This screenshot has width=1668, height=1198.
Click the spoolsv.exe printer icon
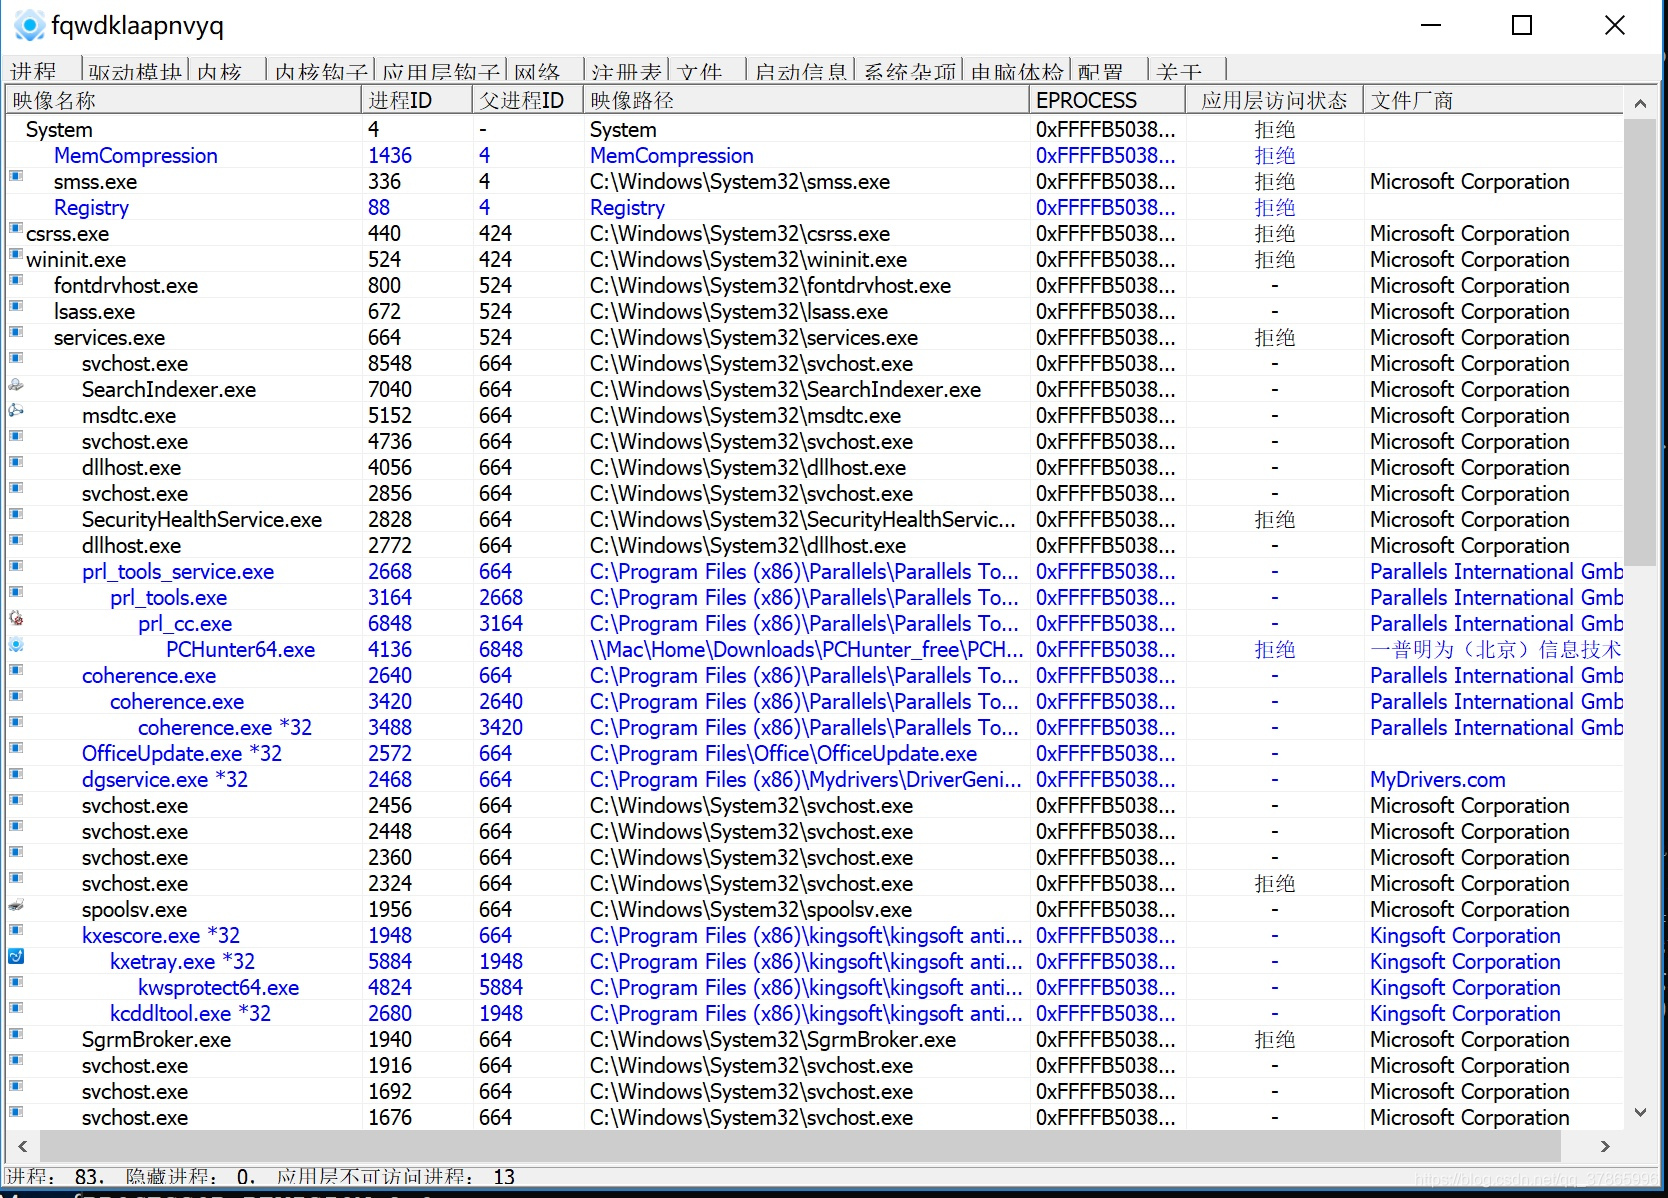tap(16, 904)
